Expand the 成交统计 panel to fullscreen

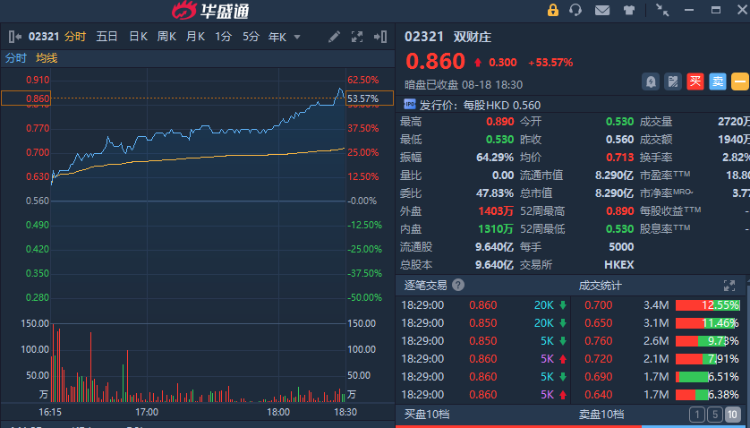(x=729, y=285)
